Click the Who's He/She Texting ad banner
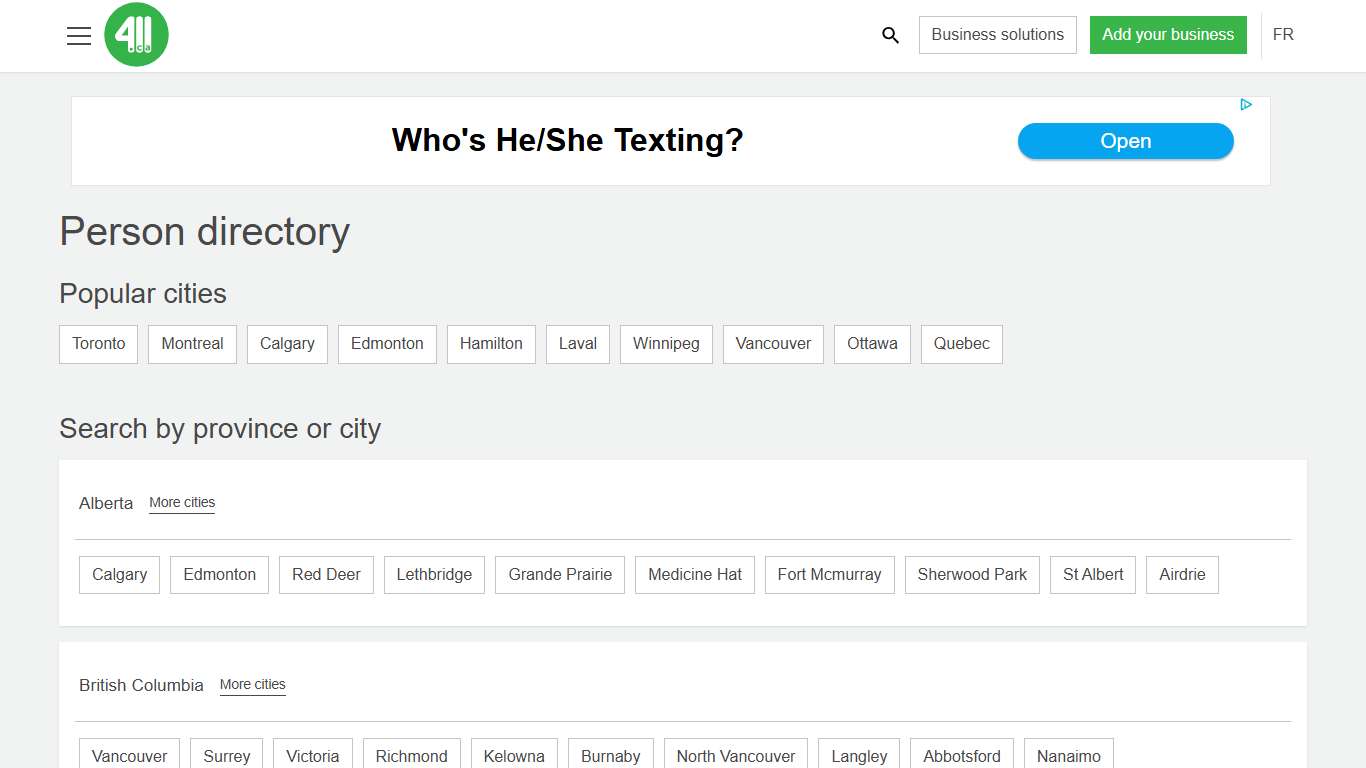Screen dimensions: 1366x768 pyautogui.click(x=567, y=141)
